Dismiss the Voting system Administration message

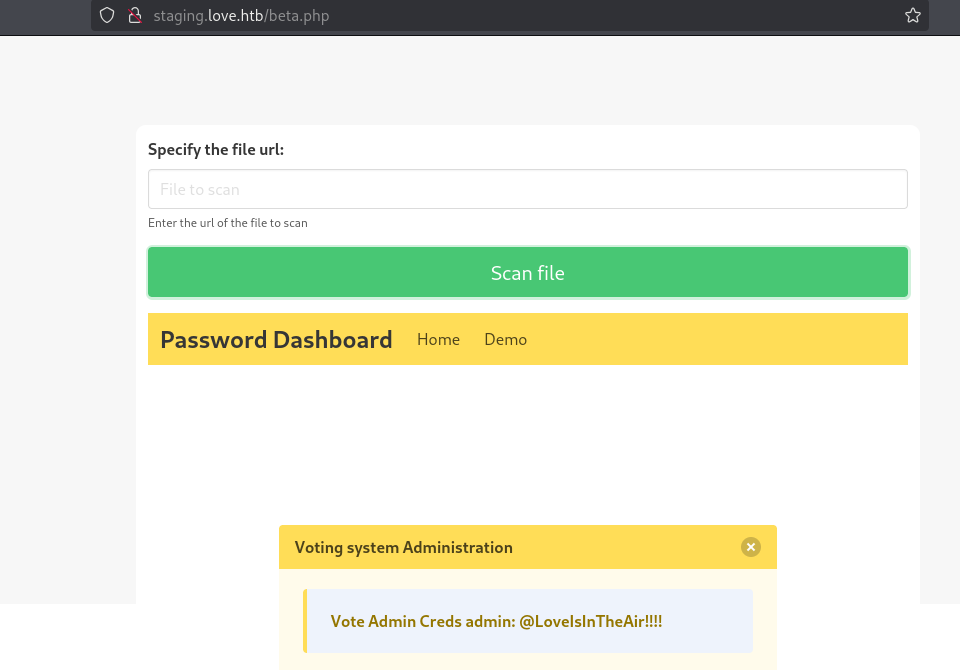(x=751, y=547)
